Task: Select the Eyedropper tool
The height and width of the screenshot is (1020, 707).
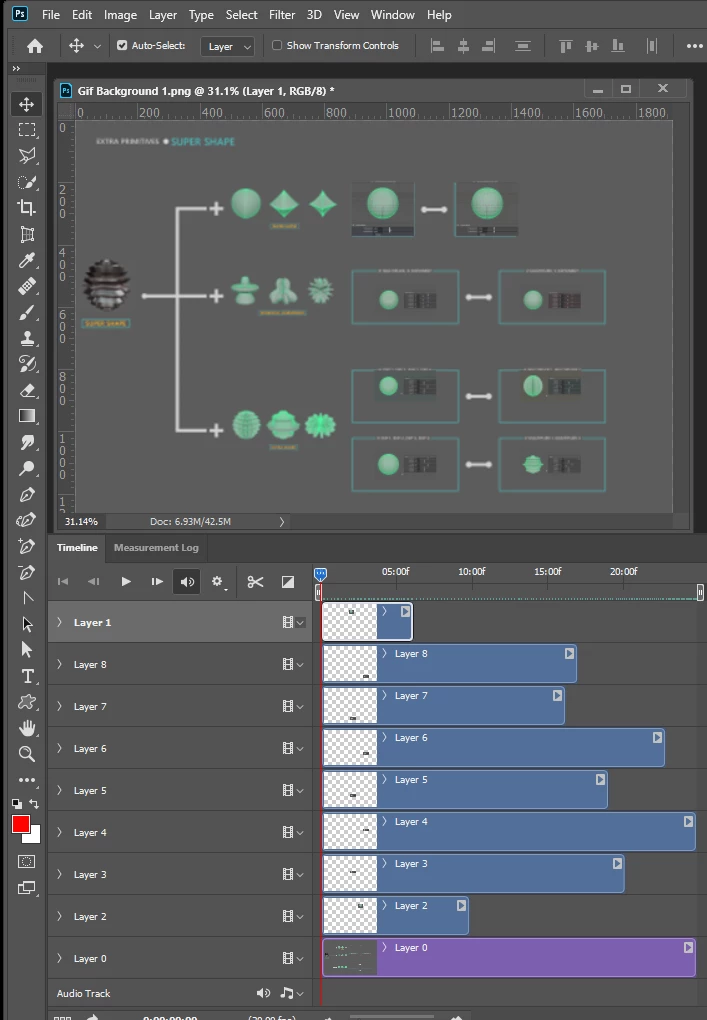Action: pos(27,260)
